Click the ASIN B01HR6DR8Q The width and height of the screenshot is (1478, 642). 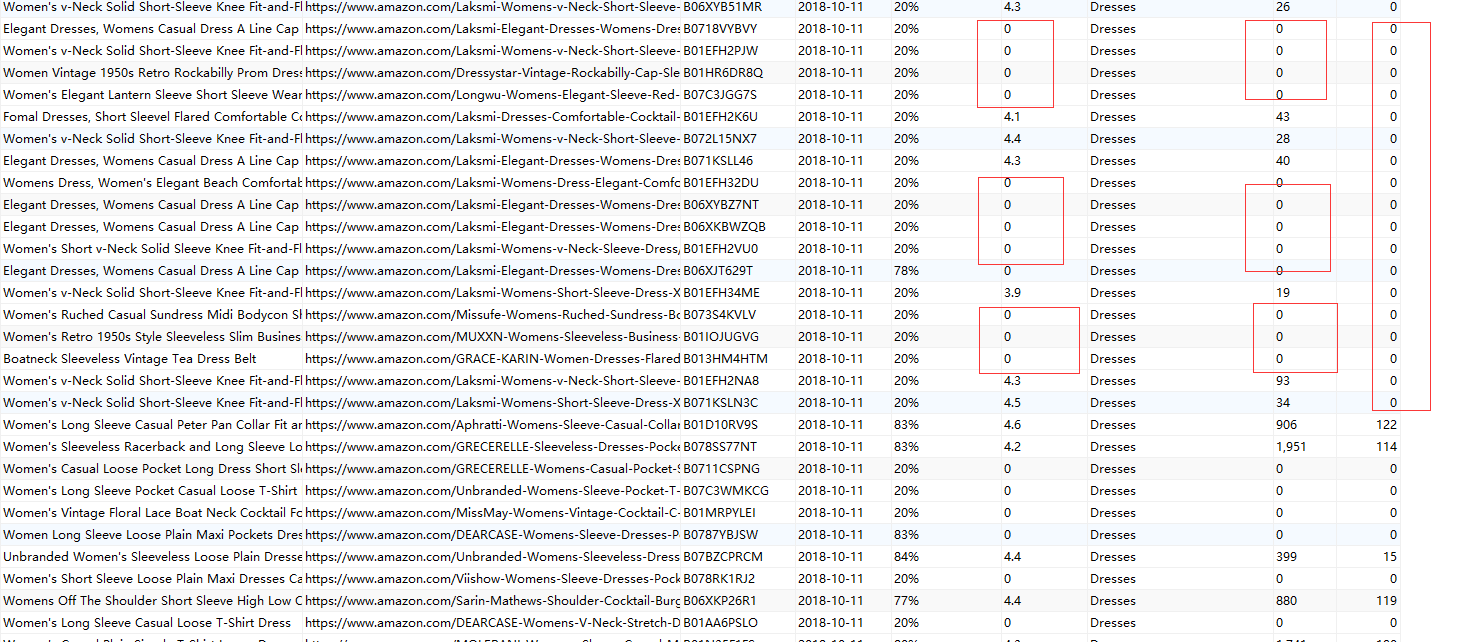722,72
